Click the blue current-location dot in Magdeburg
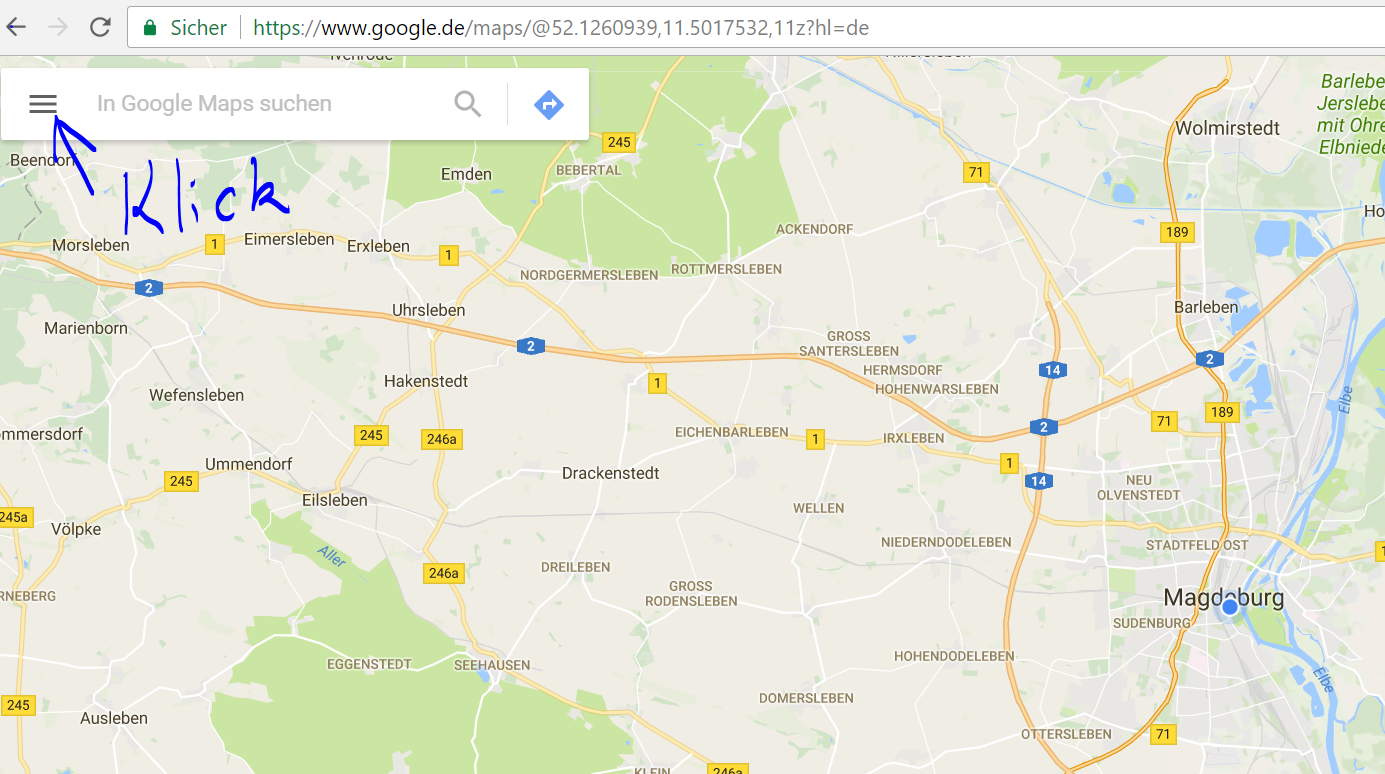The width and height of the screenshot is (1385, 774). point(1230,607)
